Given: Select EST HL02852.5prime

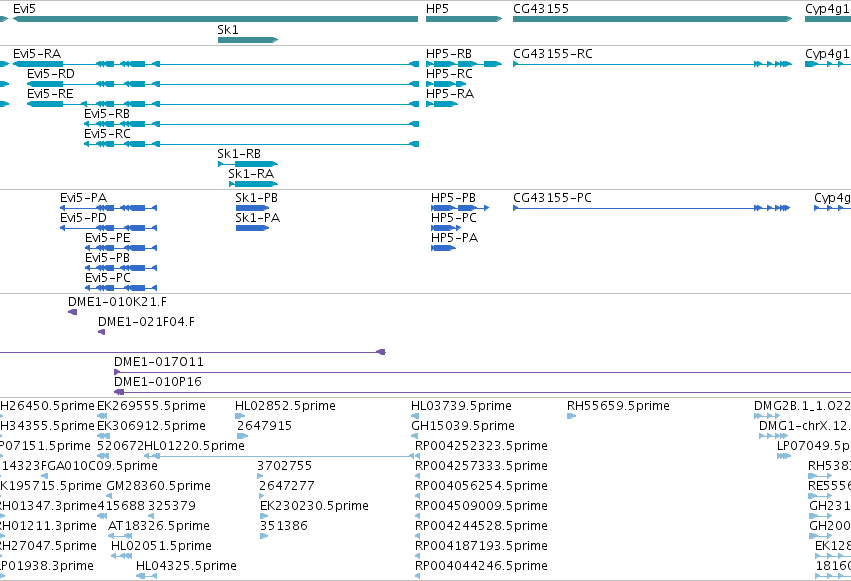Looking at the screenshot, I should coord(285,406).
